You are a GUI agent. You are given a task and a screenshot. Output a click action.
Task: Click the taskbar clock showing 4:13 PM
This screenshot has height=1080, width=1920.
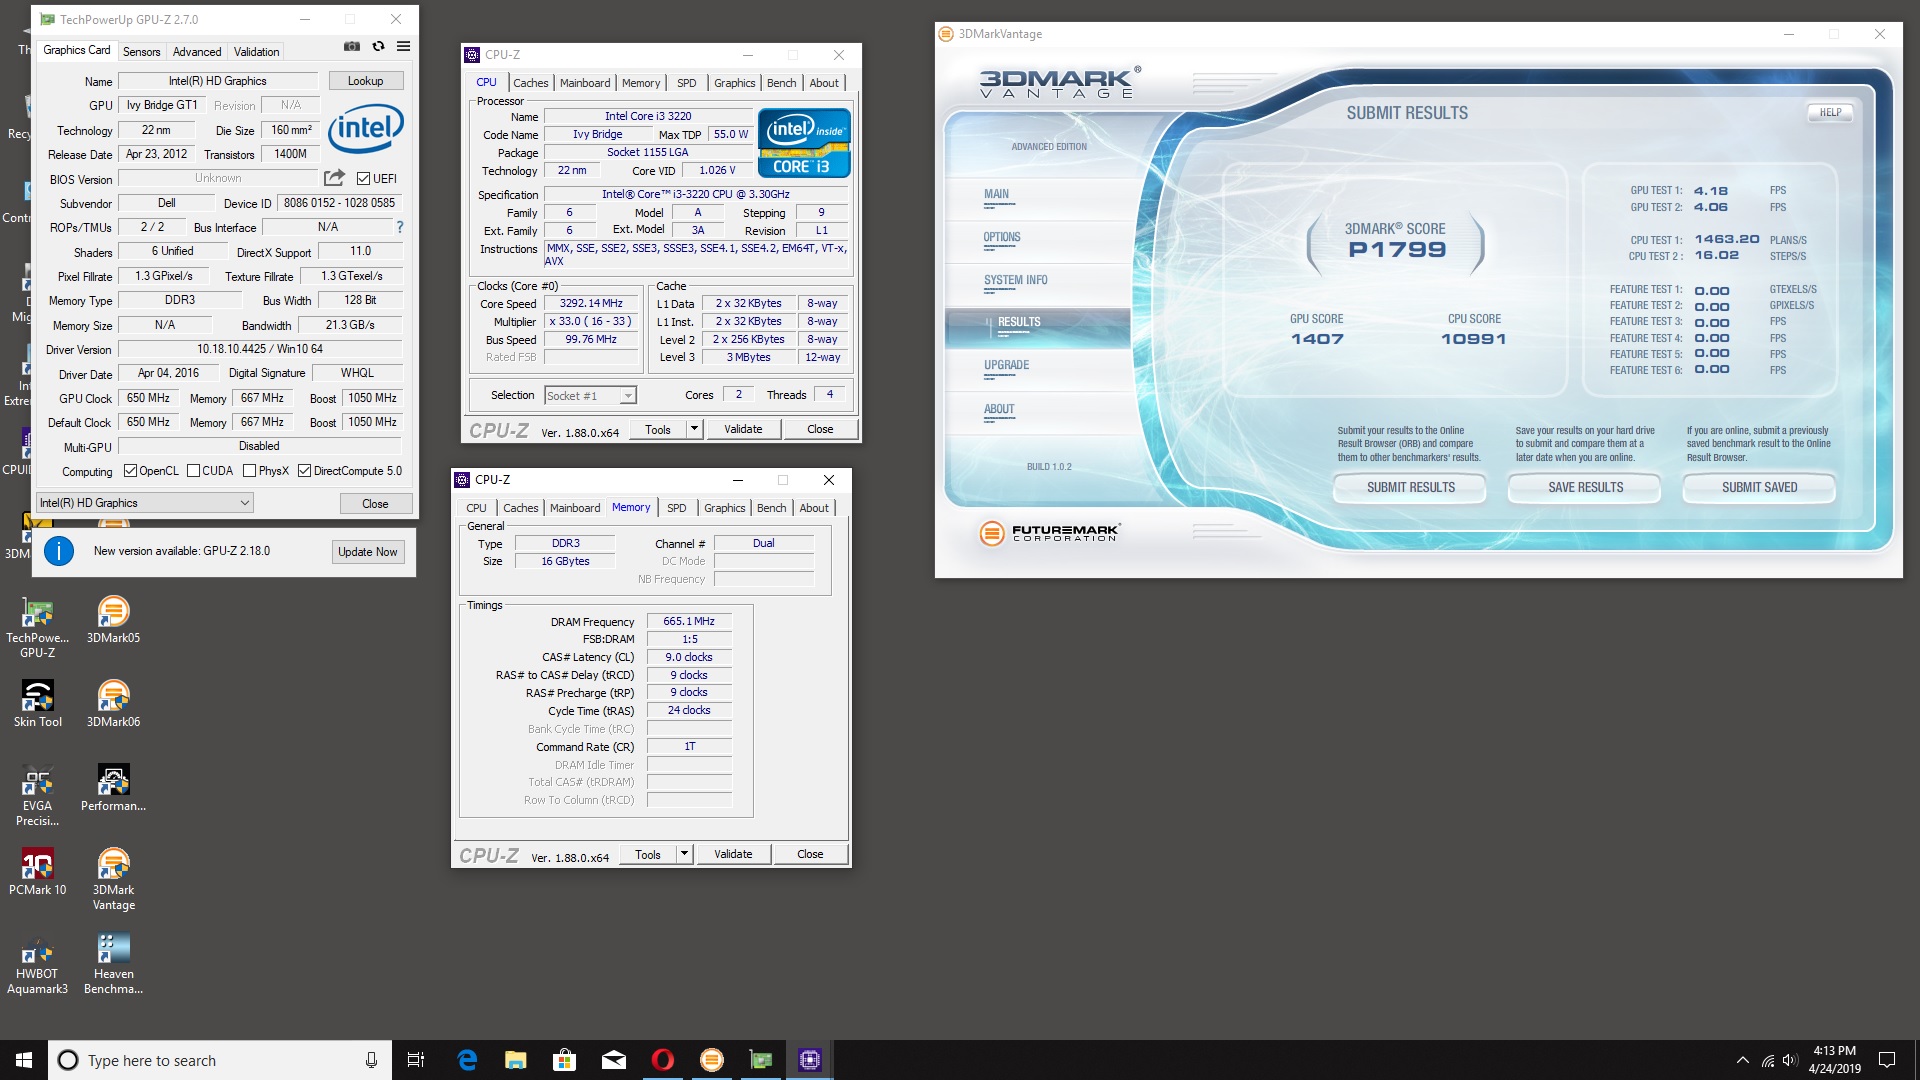[x=1834, y=1060]
